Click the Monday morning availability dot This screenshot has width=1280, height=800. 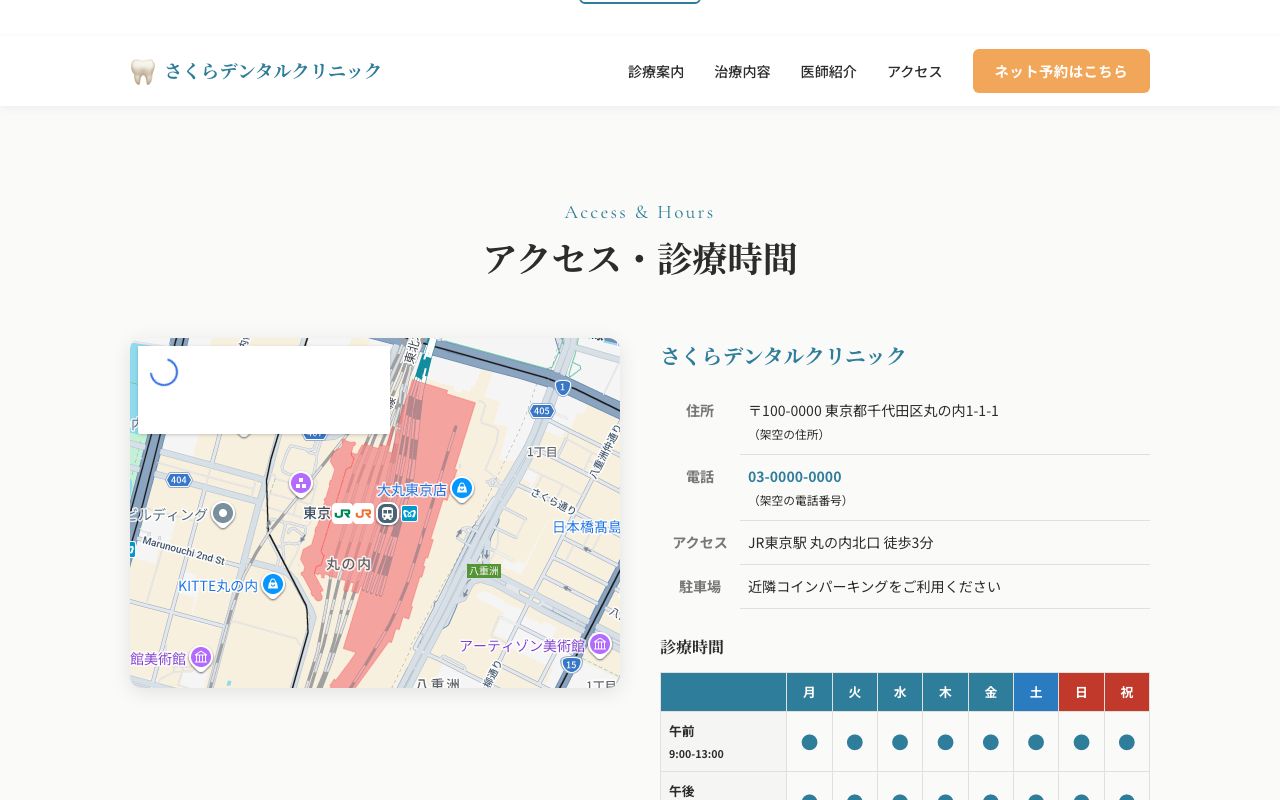click(809, 742)
